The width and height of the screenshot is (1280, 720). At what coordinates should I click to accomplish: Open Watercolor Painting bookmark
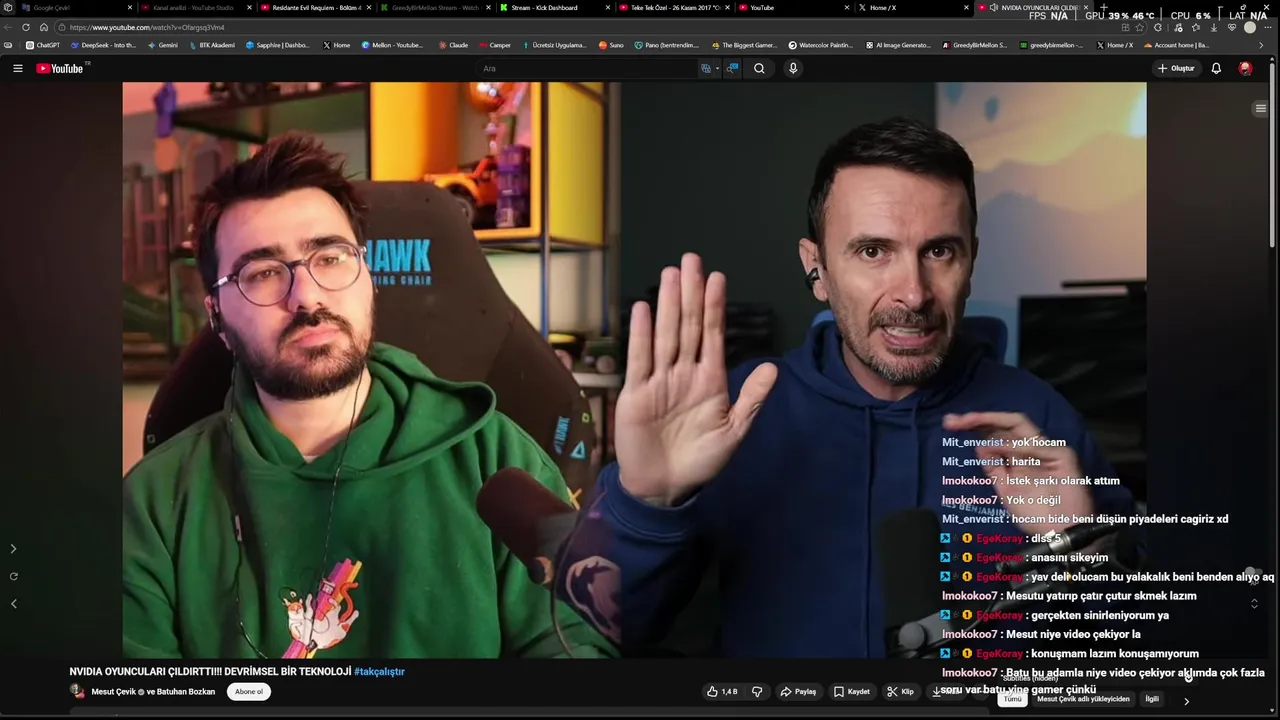point(820,45)
